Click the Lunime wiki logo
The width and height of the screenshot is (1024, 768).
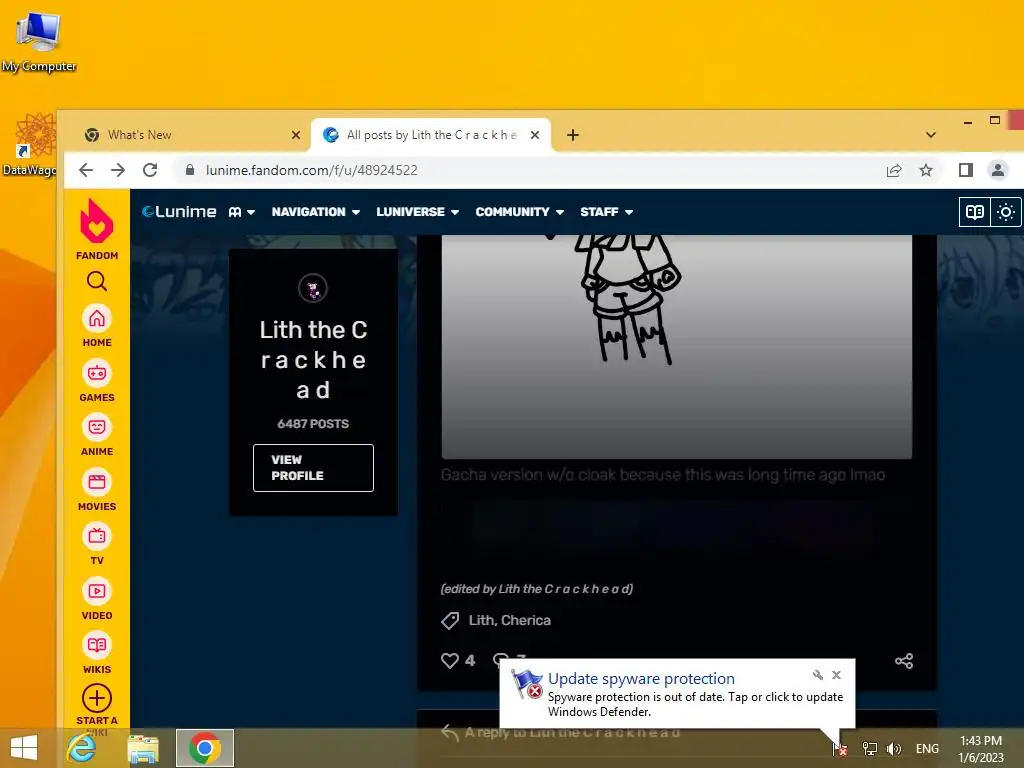click(x=180, y=212)
